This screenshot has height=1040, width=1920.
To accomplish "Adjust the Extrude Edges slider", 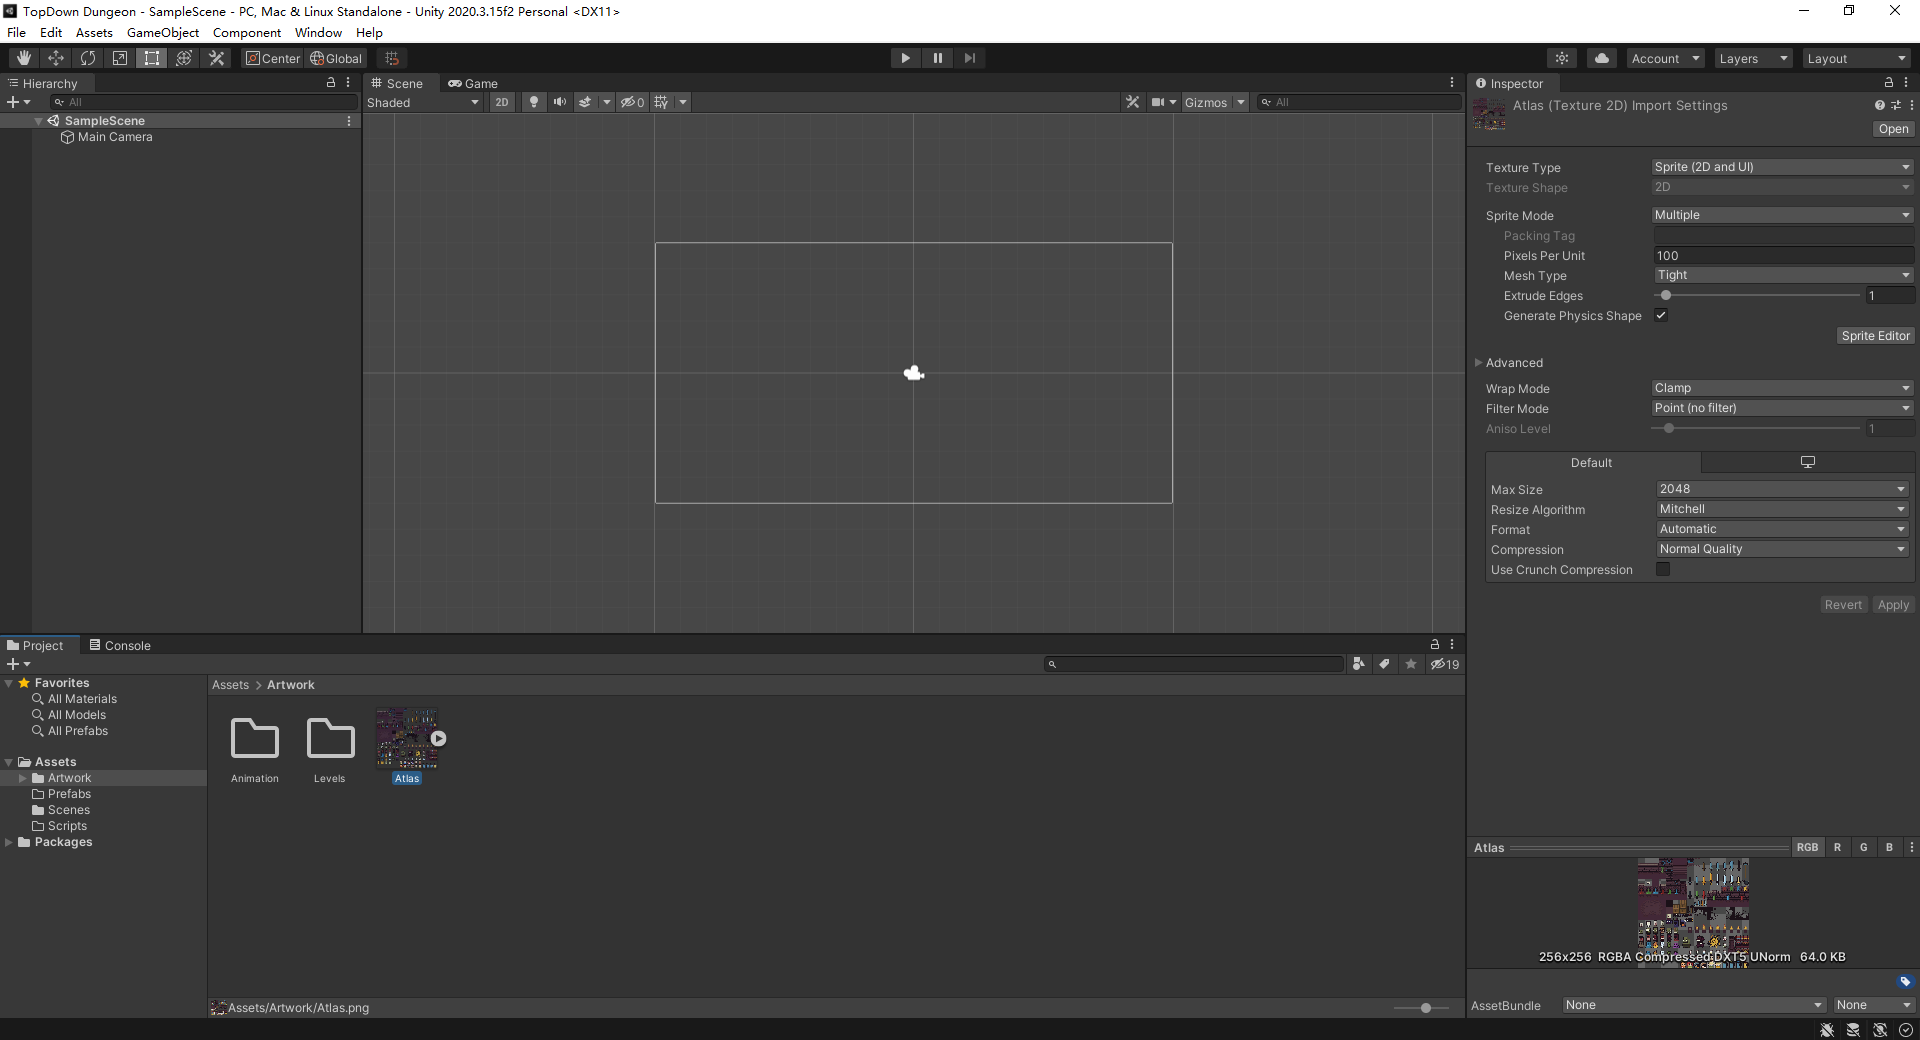I will click(1666, 295).
